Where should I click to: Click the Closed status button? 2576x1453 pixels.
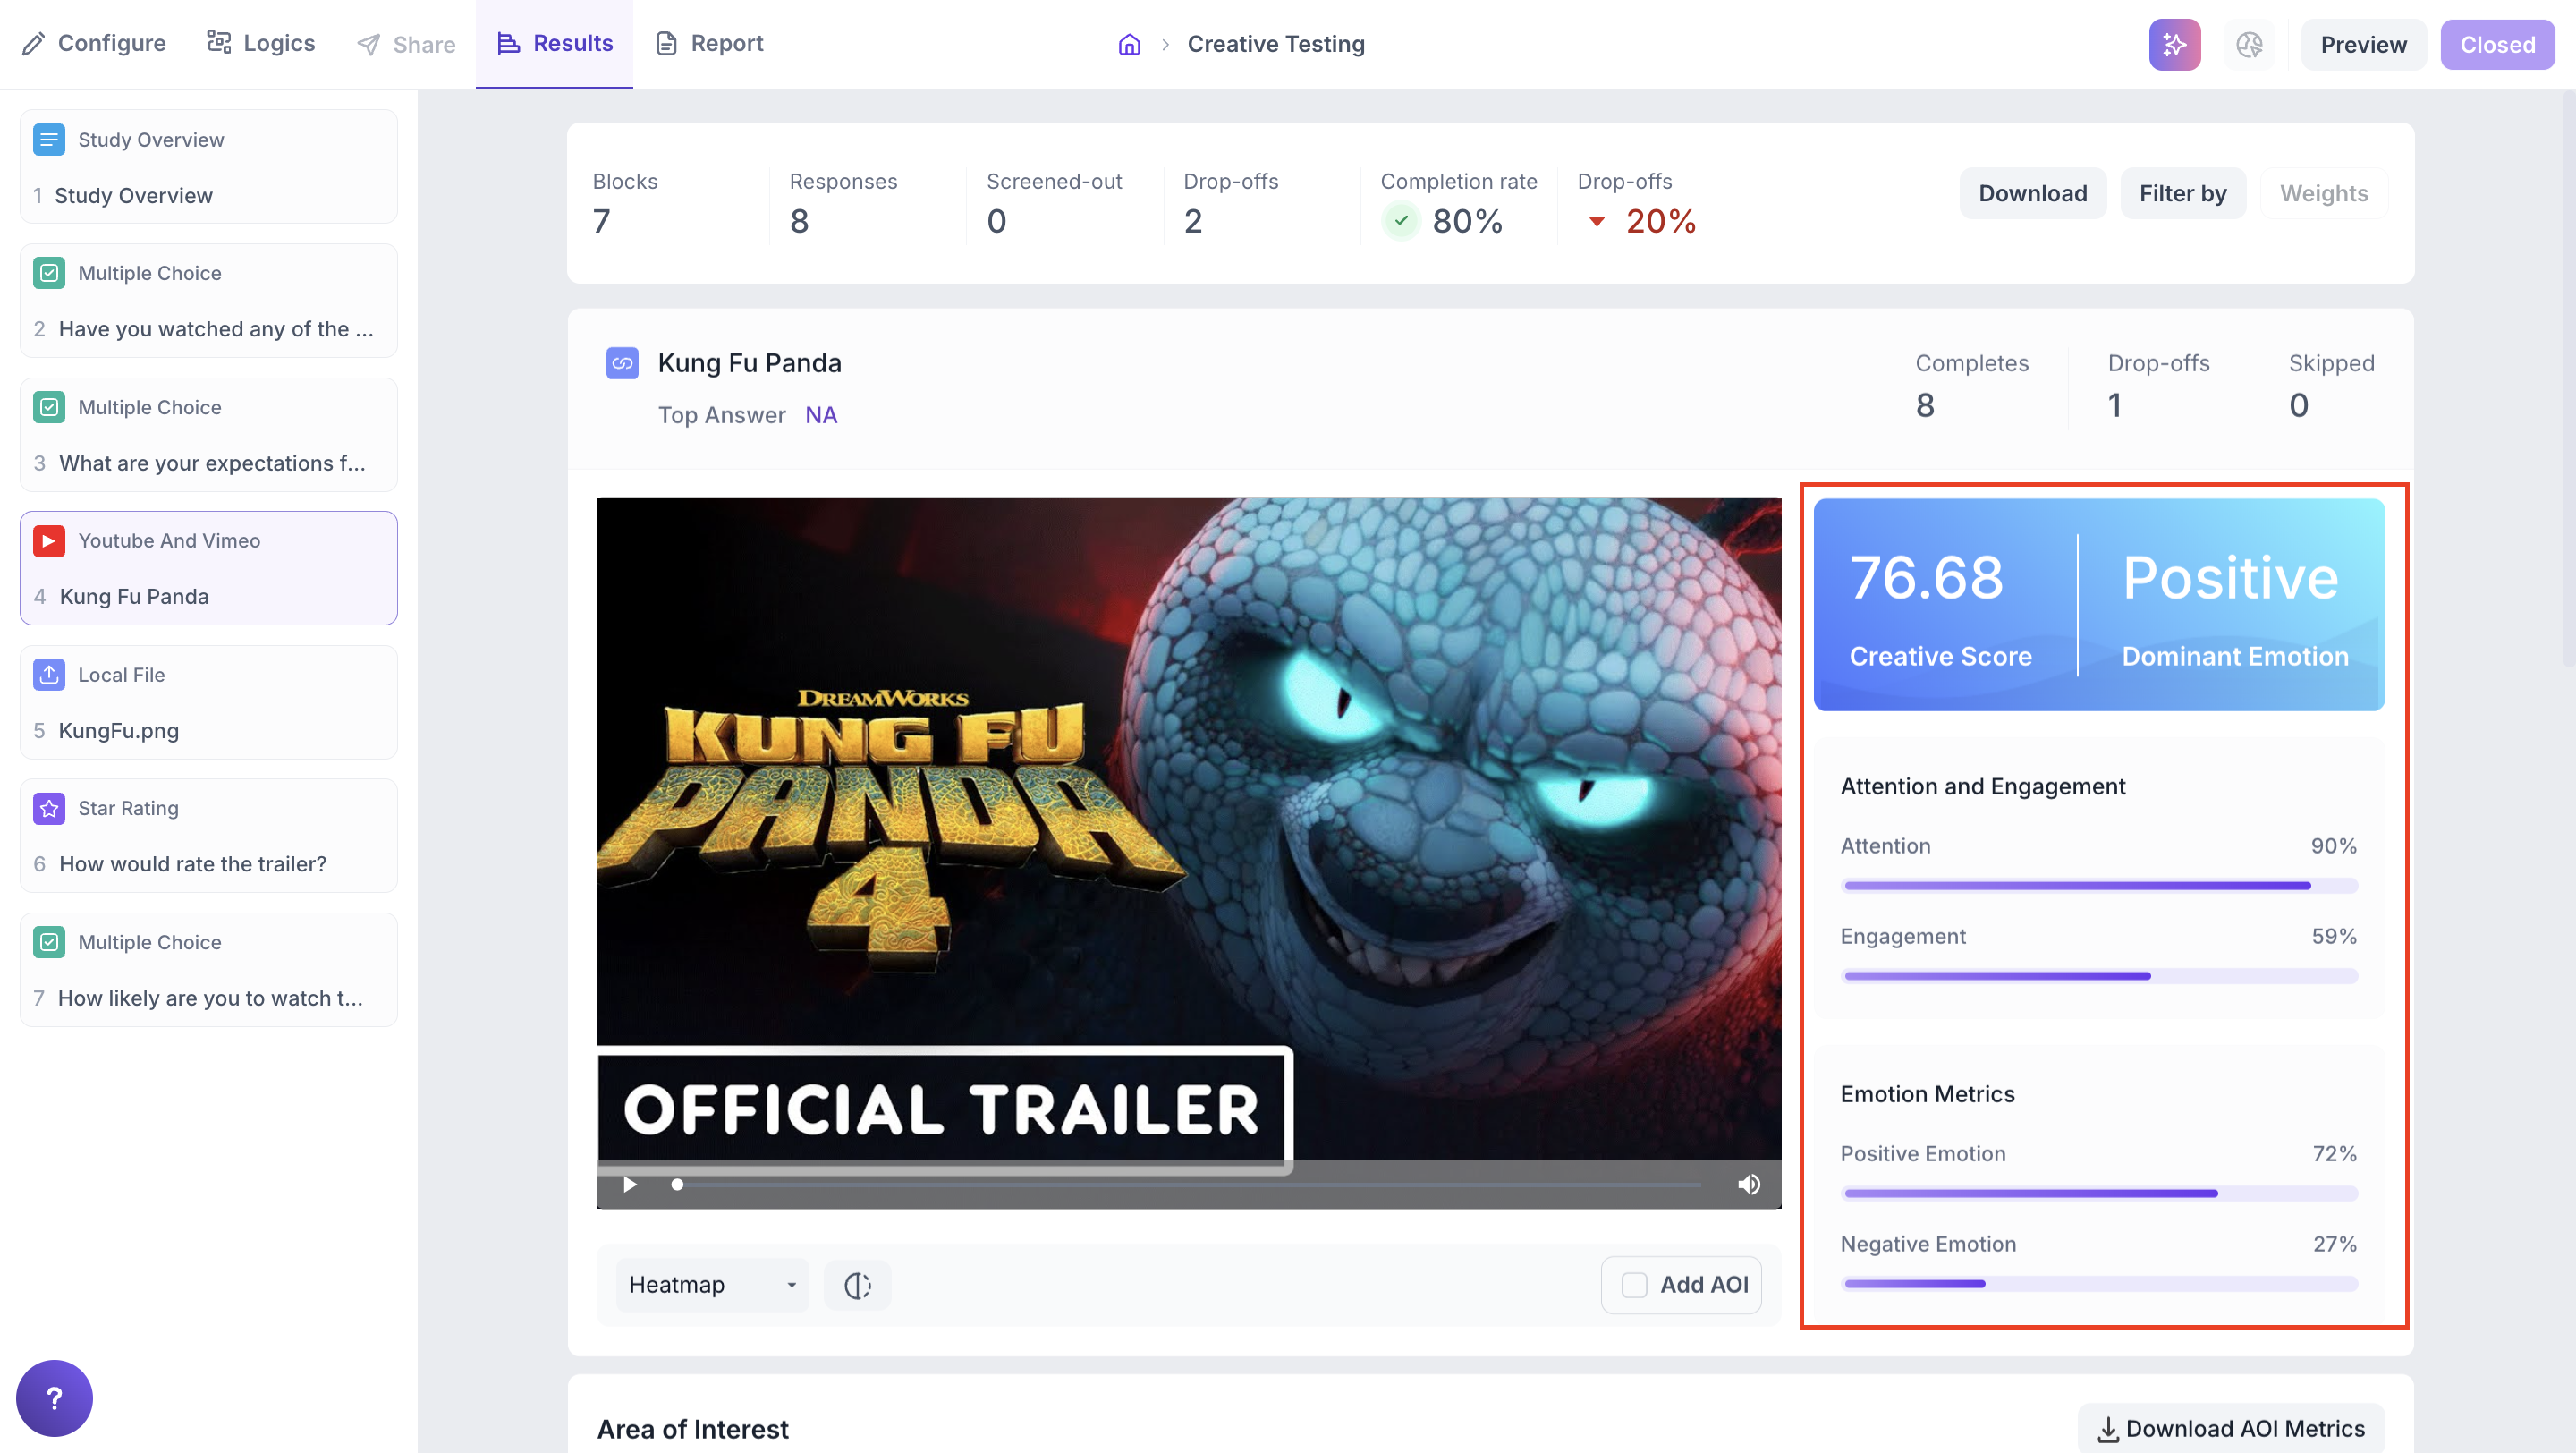pyautogui.click(x=2496, y=44)
